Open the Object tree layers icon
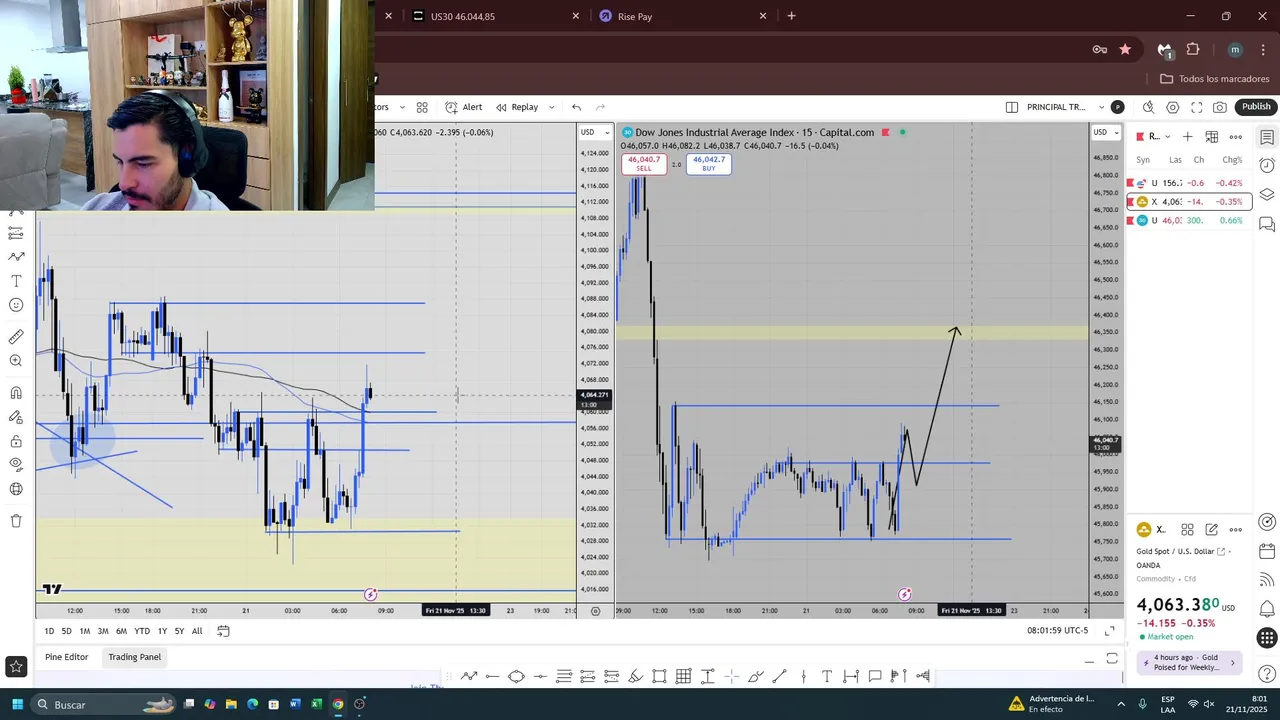The width and height of the screenshot is (1280, 720). coord(1267,195)
